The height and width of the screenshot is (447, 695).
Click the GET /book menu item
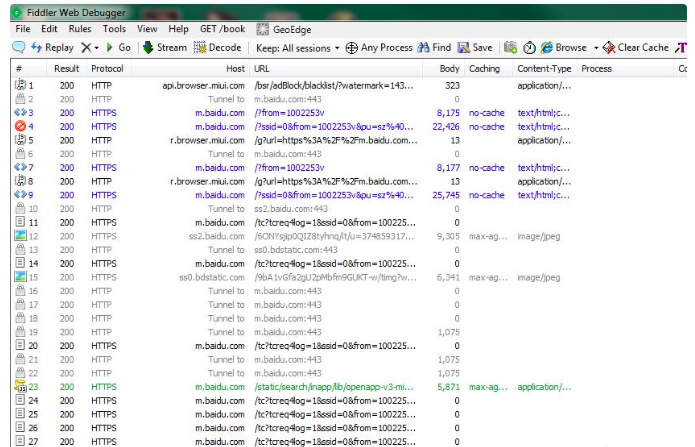tap(223, 29)
